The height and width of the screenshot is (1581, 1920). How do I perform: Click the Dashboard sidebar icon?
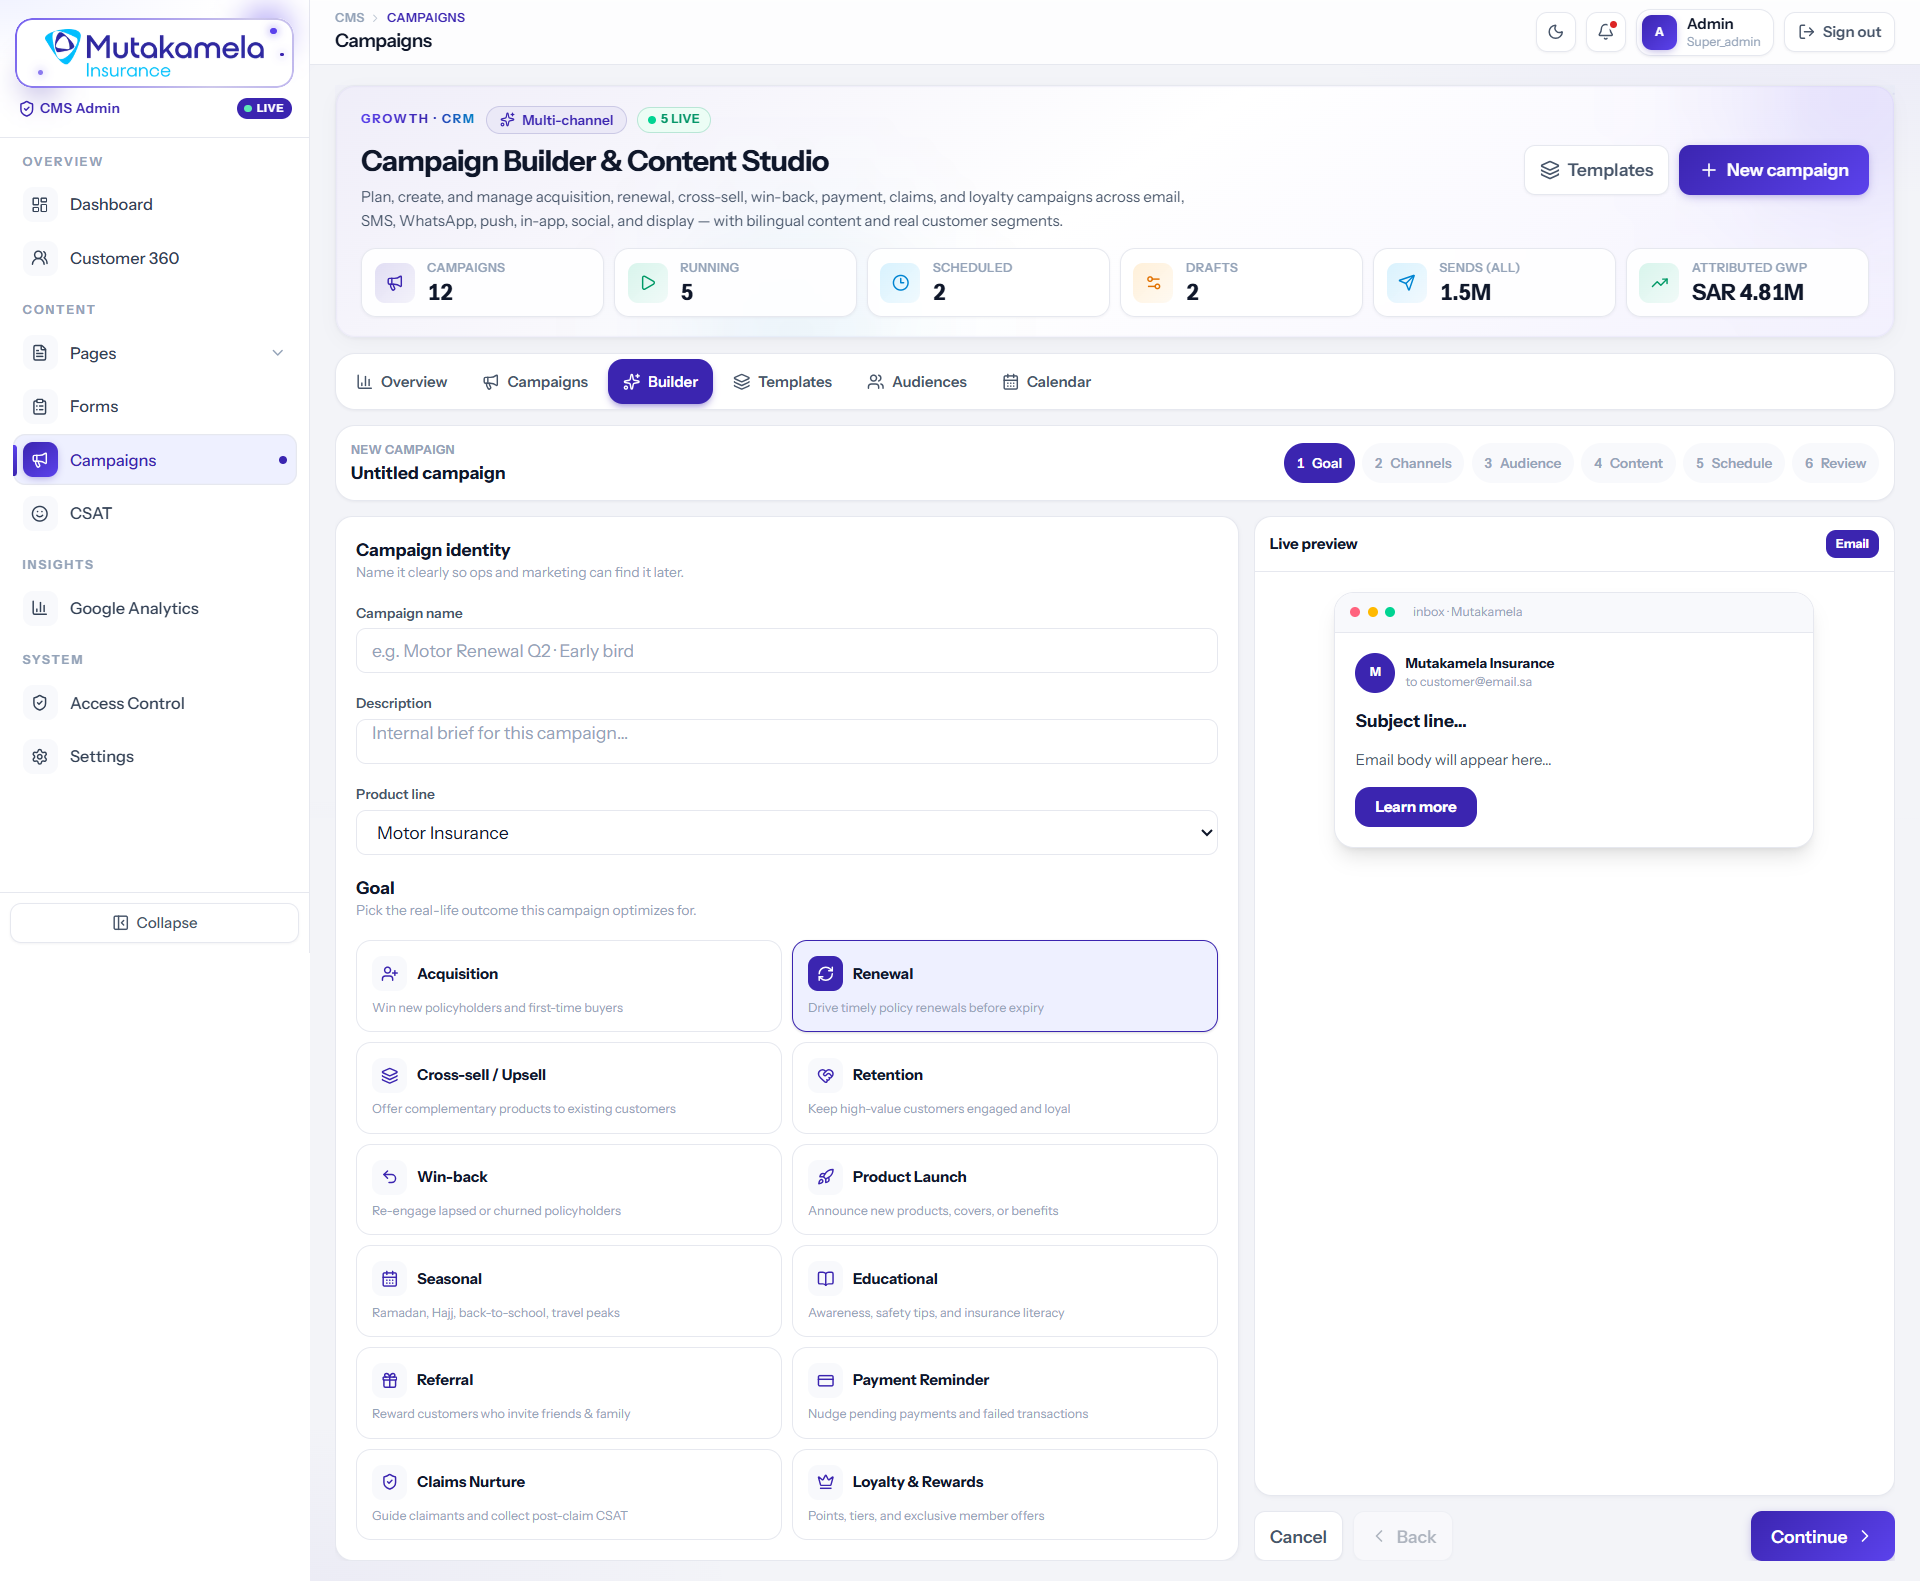(x=40, y=205)
